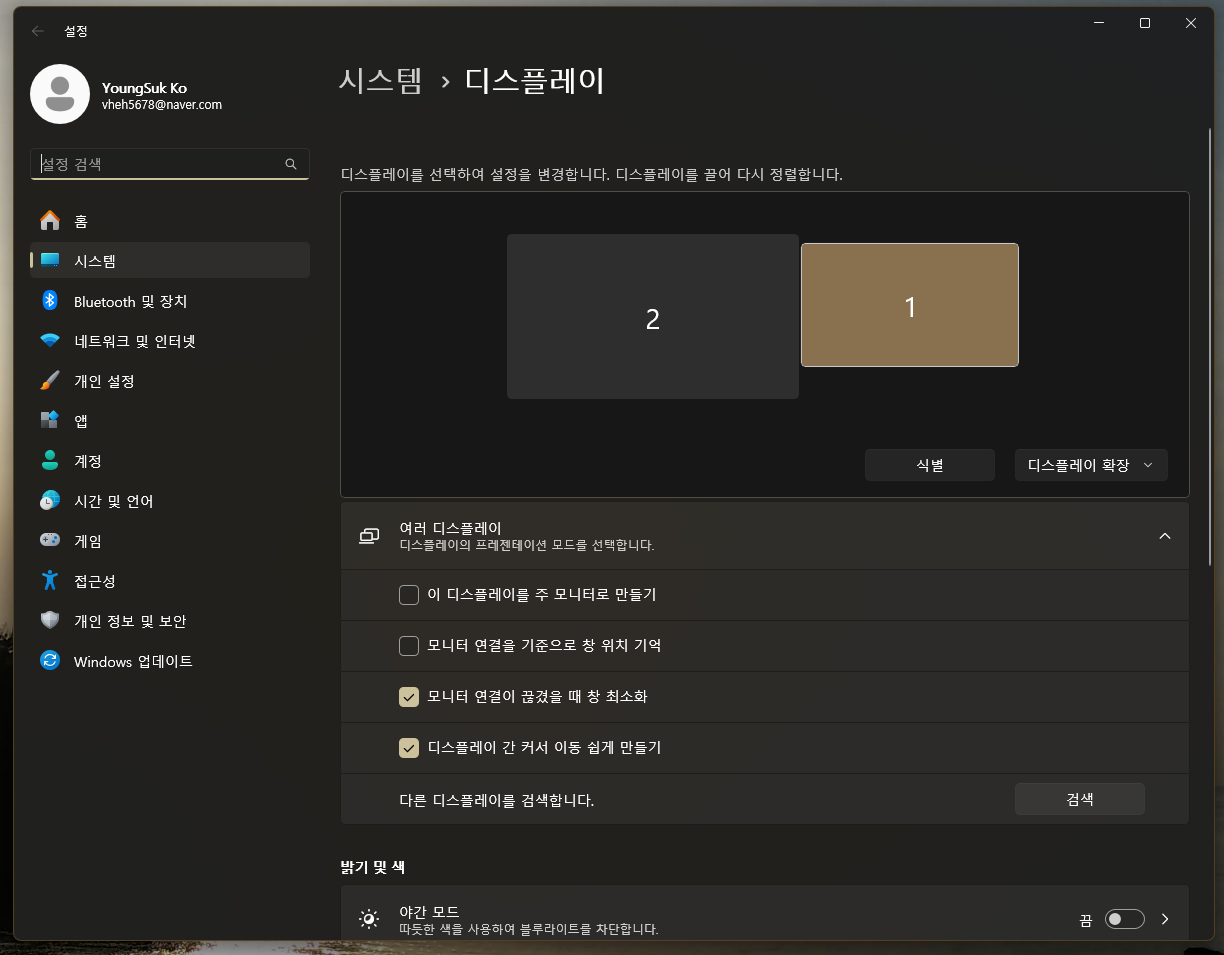
Task: Open 시간 및 언어 settings page
Action: (x=170, y=501)
